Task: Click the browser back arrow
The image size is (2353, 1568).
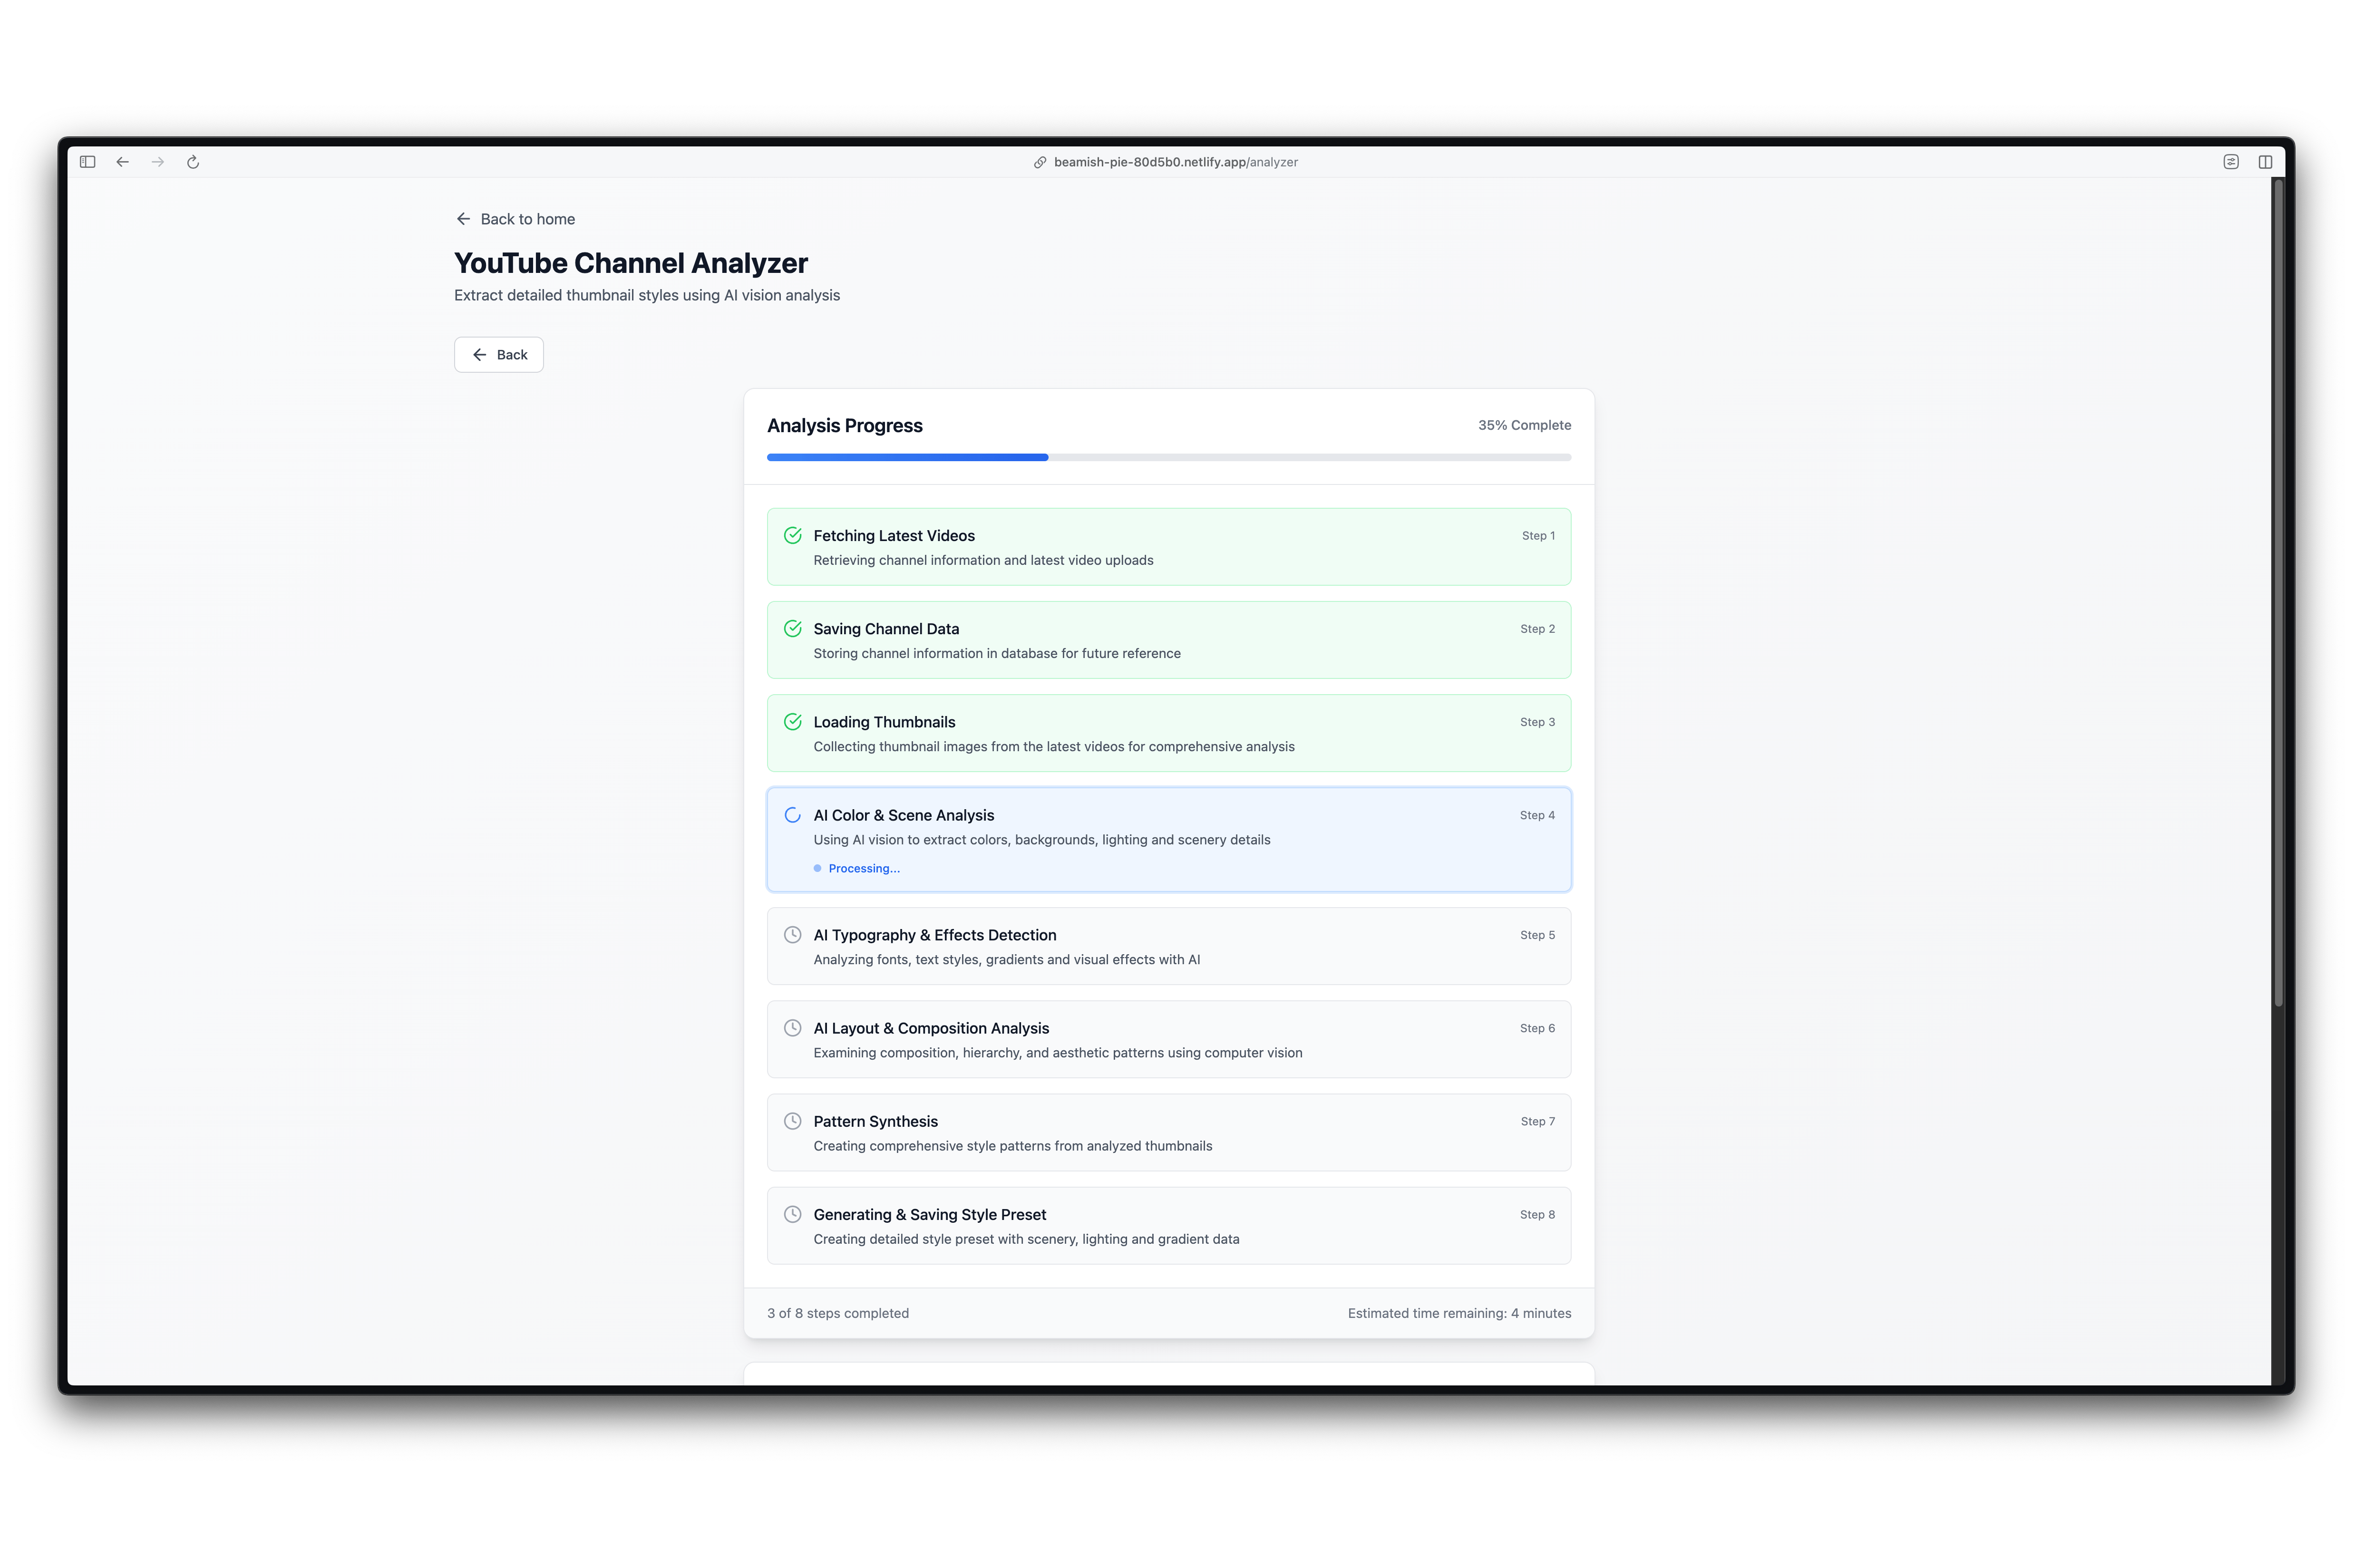Action: (x=123, y=162)
